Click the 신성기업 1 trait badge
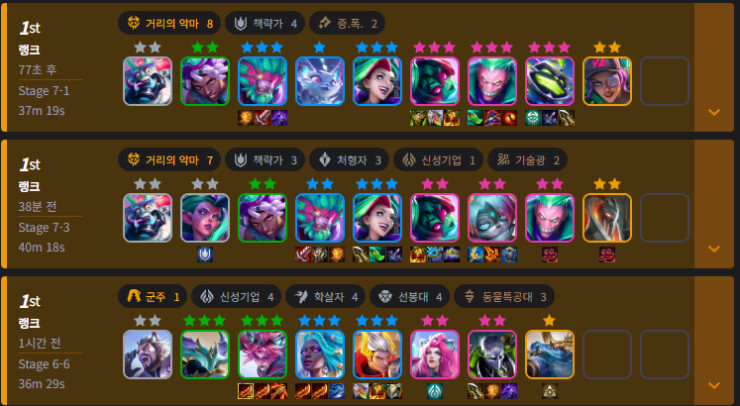The width and height of the screenshot is (740, 406). pyautogui.click(x=438, y=160)
